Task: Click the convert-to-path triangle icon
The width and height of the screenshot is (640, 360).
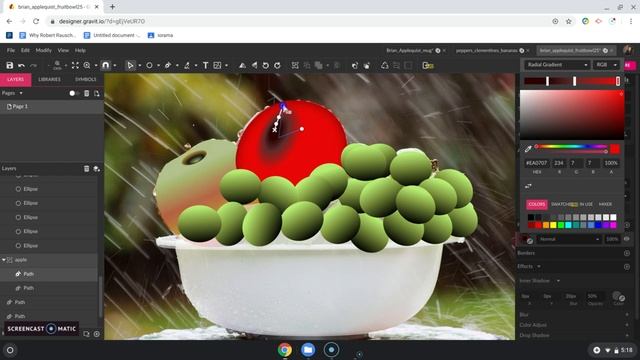Action: pyautogui.click(x=384, y=65)
